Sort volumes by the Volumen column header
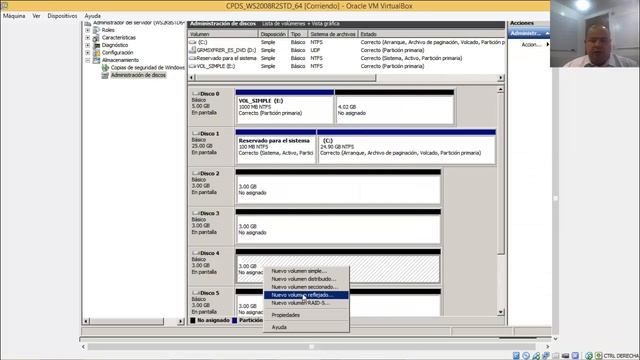Screen dimensions: 640x360 pos(223,34)
